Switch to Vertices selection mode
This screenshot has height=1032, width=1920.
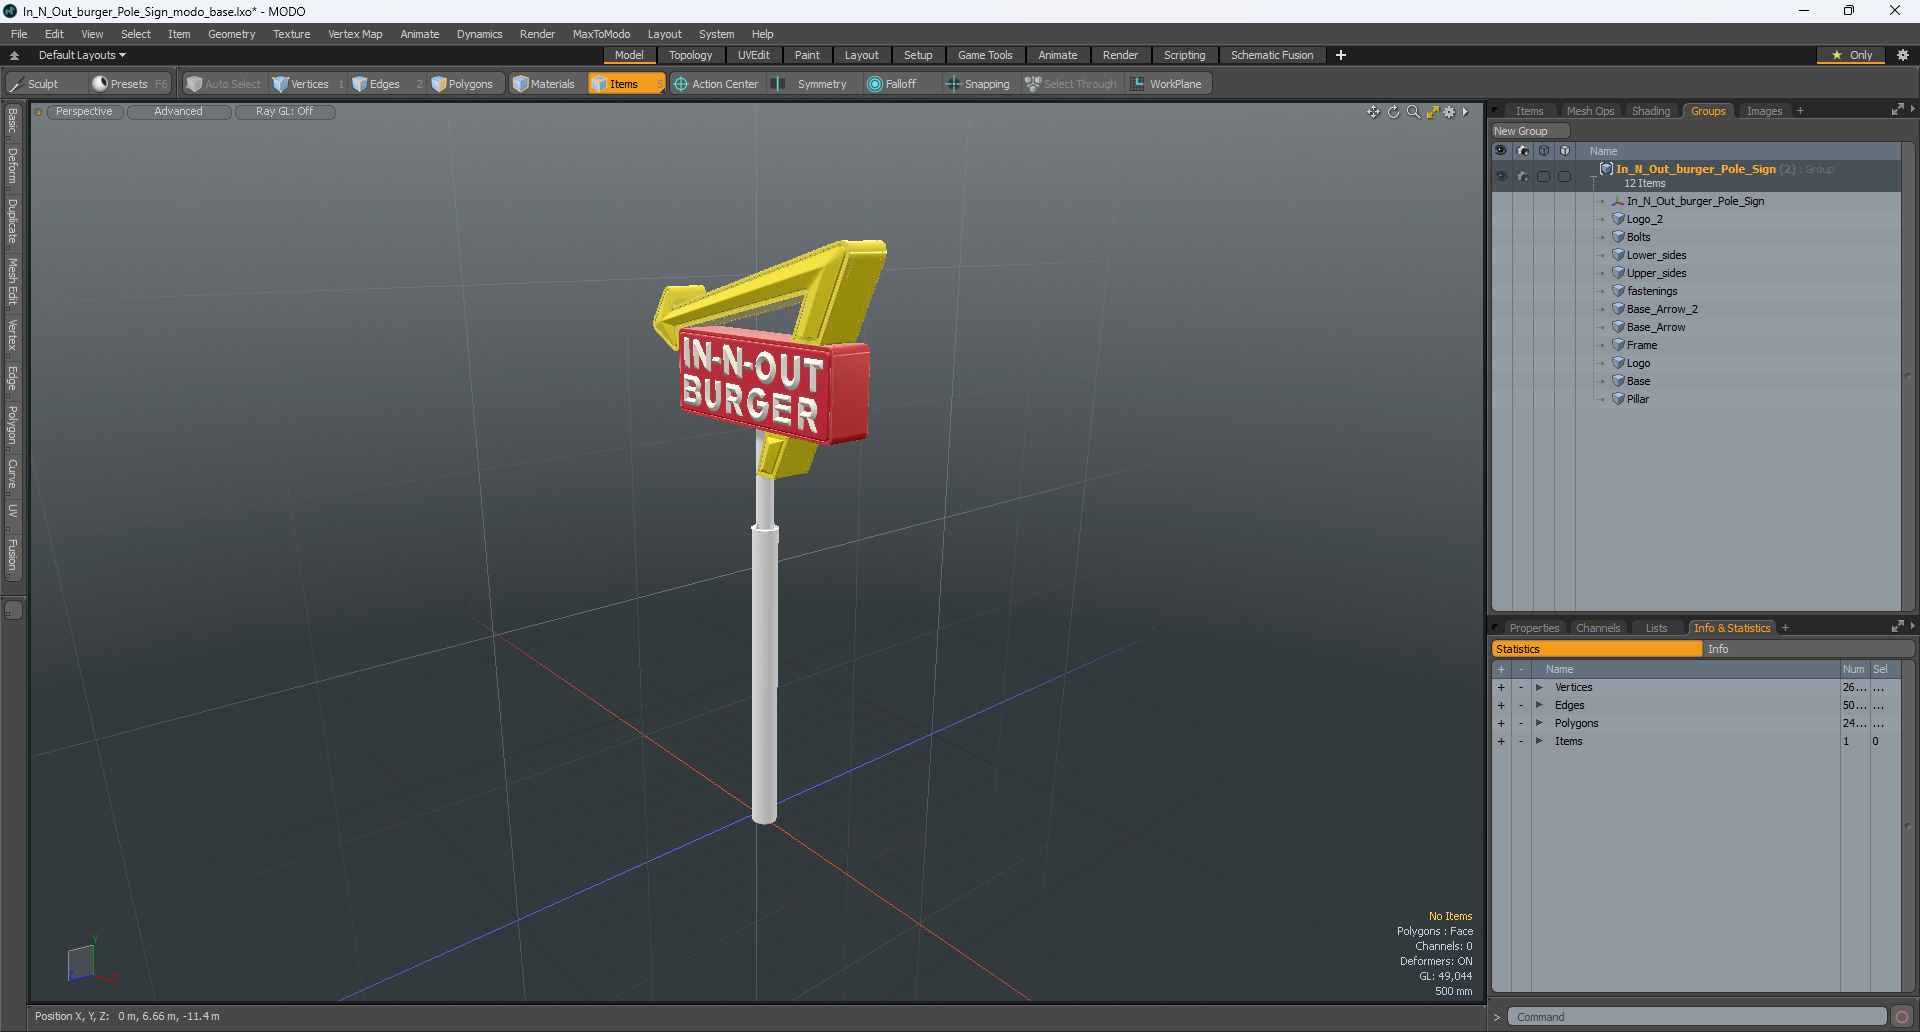(x=309, y=84)
